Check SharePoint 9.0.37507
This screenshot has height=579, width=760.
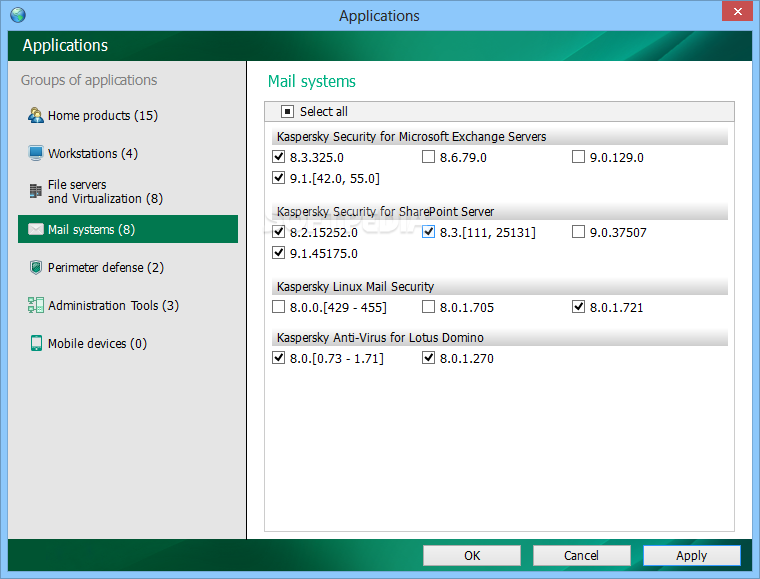coord(578,232)
